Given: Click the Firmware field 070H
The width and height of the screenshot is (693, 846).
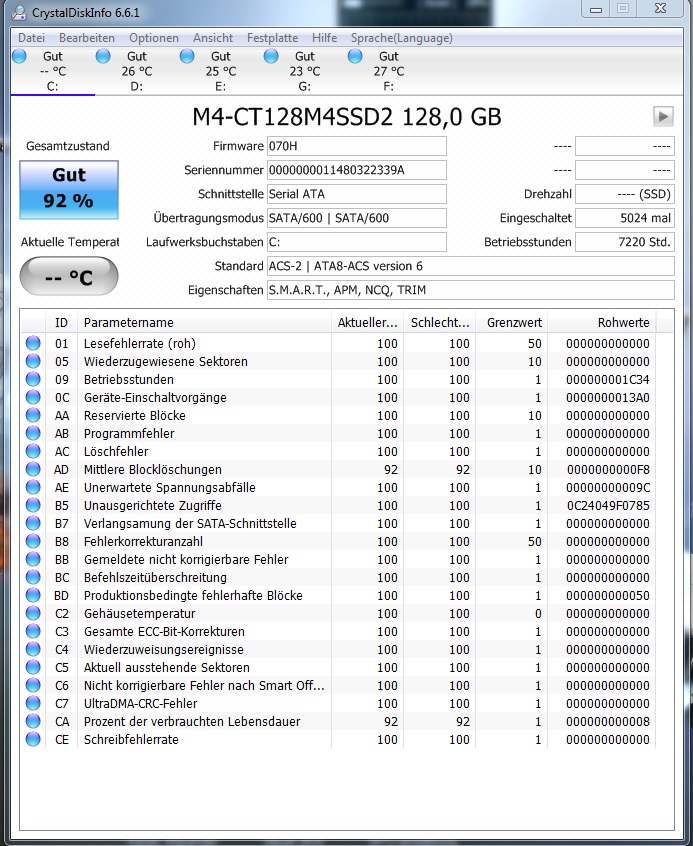Looking at the screenshot, I should tap(357, 146).
